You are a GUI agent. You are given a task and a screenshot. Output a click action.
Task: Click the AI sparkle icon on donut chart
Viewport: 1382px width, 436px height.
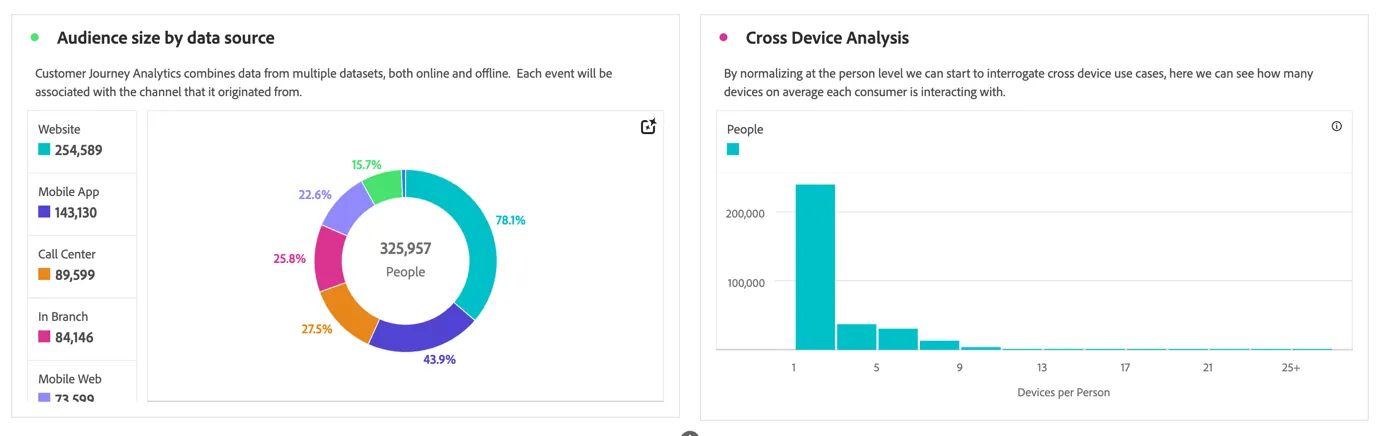click(648, 126)
